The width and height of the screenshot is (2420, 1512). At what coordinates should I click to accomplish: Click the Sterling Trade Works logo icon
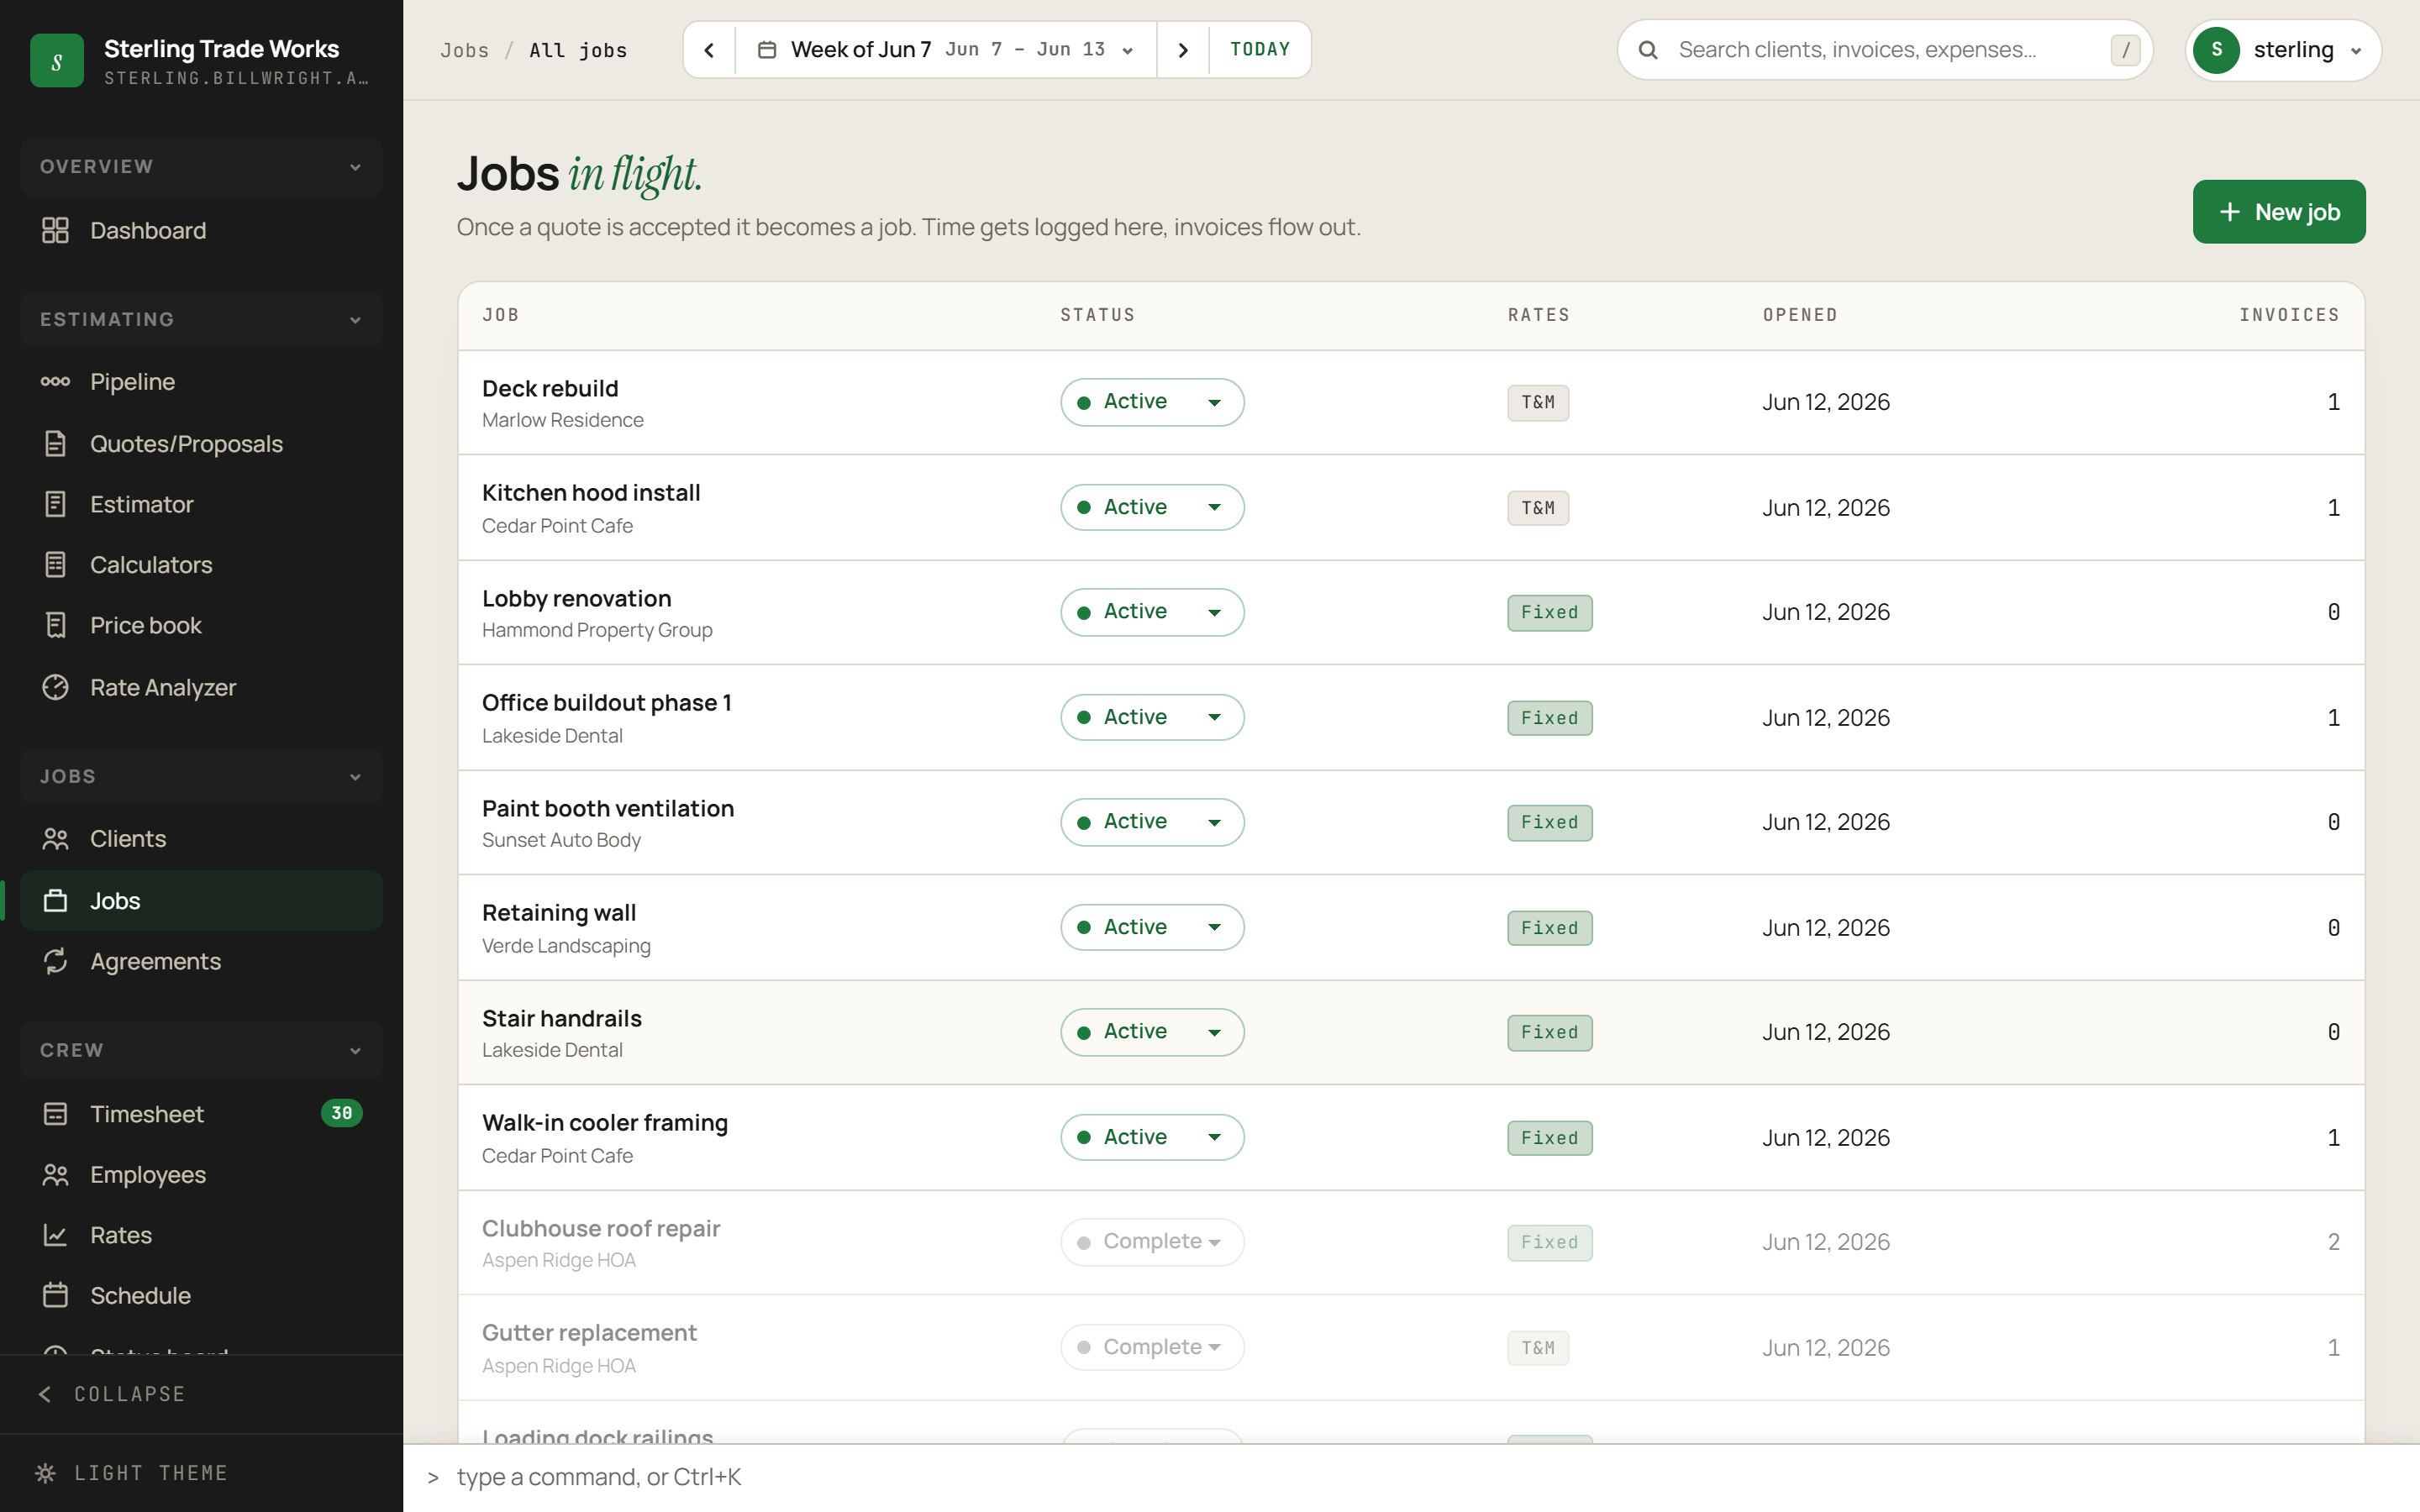[57, 61]
